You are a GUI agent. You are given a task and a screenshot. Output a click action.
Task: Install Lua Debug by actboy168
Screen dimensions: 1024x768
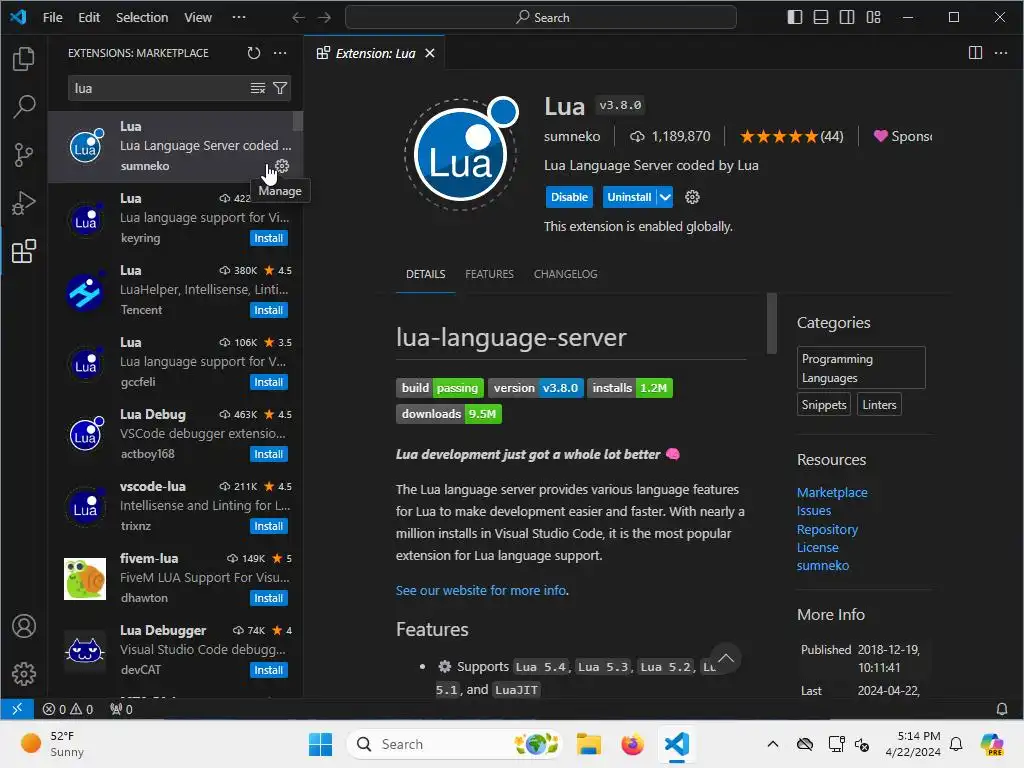[x=268, y=454]
